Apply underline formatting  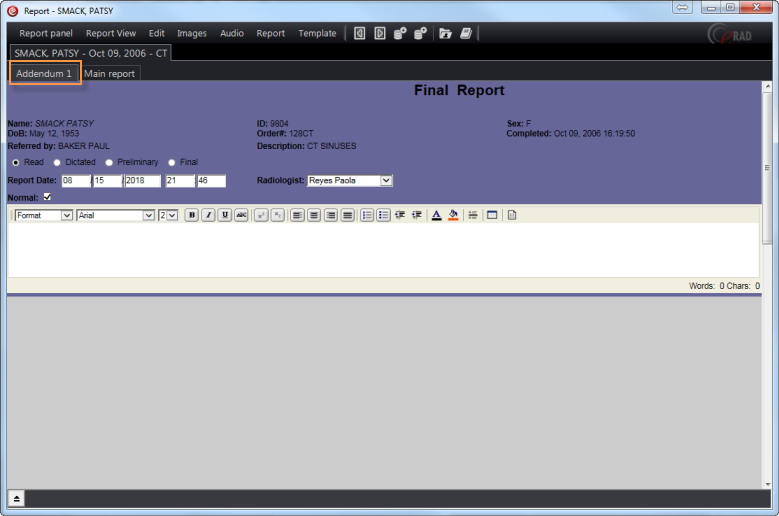tap(224, 215)
